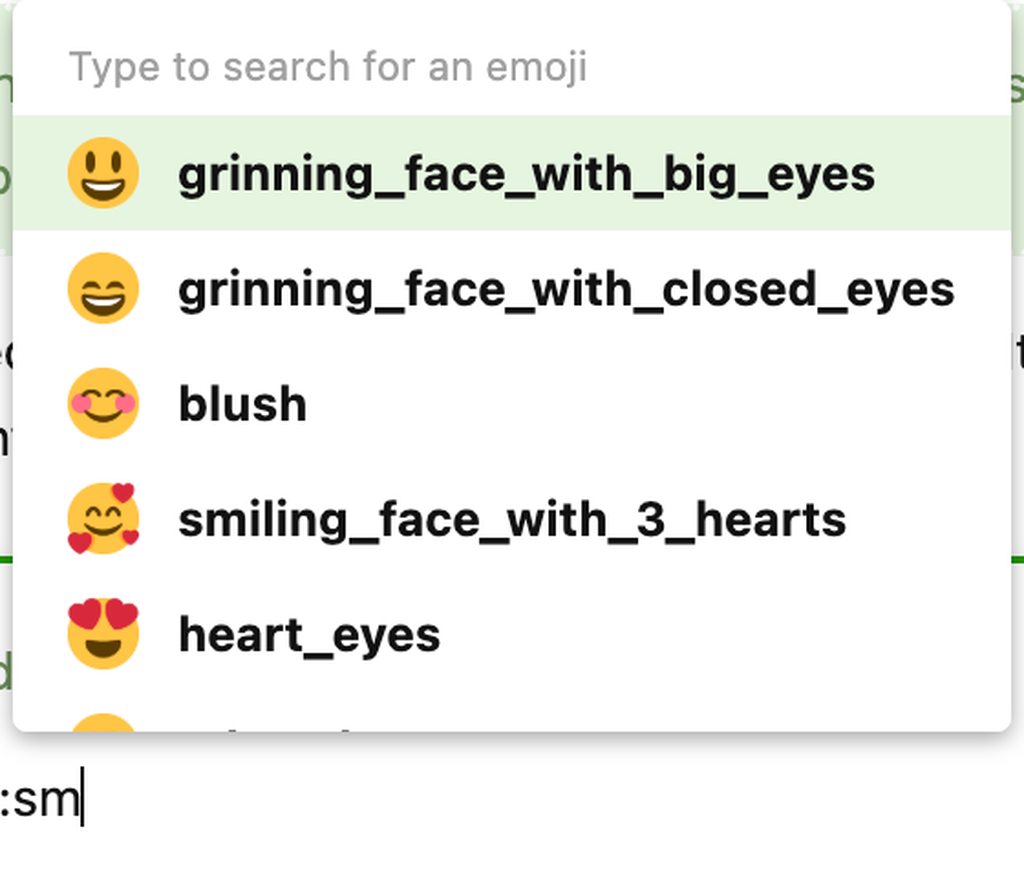Image resolution: width=1024 pixels, height=889 pixels.
Task: Choose the blush emoji icon with pink cheeks
Action: tap(103, 404)
